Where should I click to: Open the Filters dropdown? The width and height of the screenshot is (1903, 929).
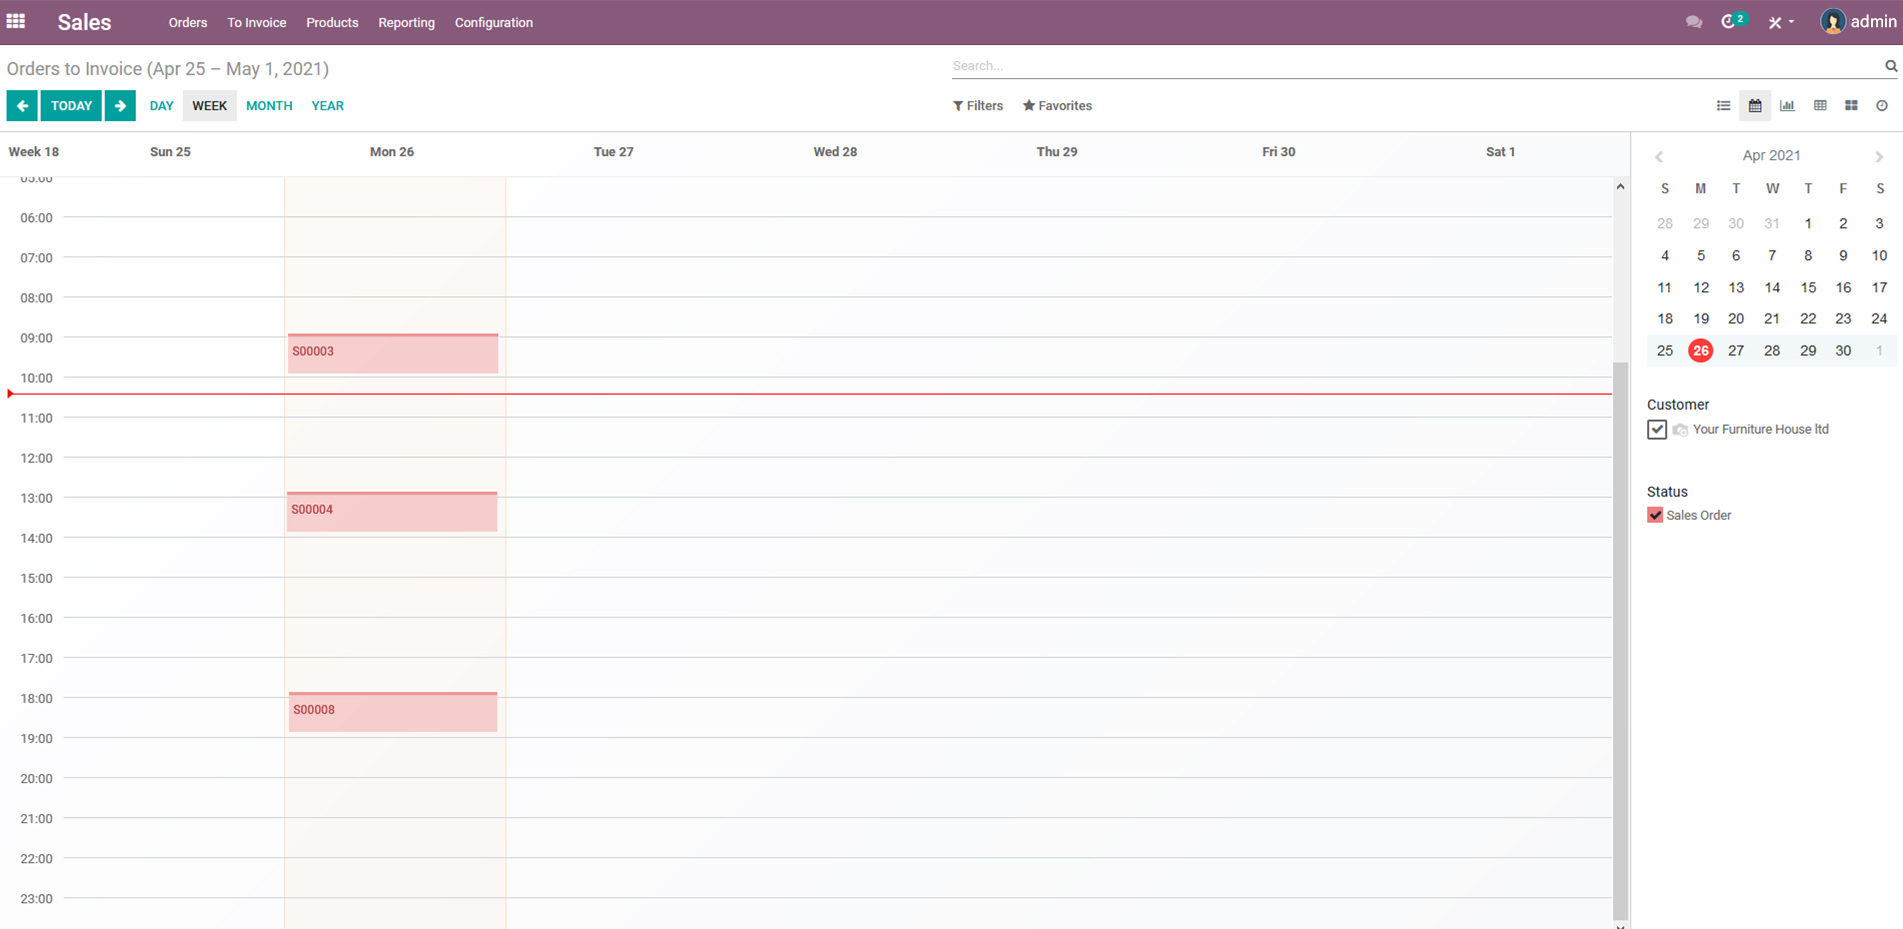[x=977, y=106]
